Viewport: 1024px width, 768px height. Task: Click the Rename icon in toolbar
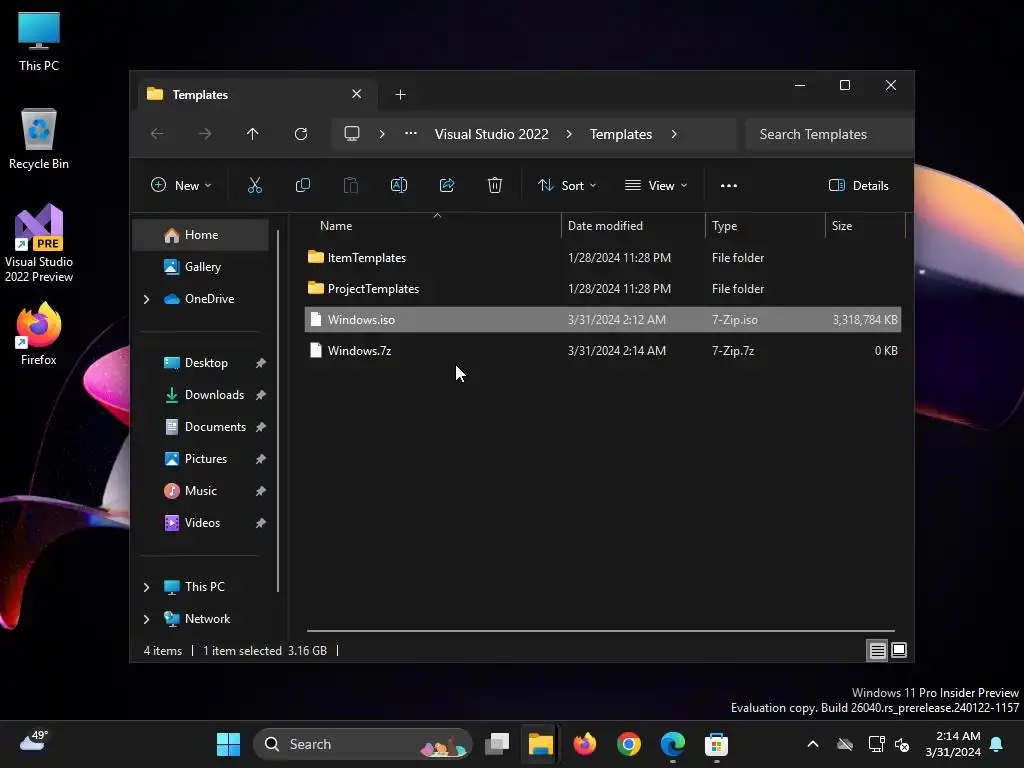pyautogui.click(x=398, y=185)
